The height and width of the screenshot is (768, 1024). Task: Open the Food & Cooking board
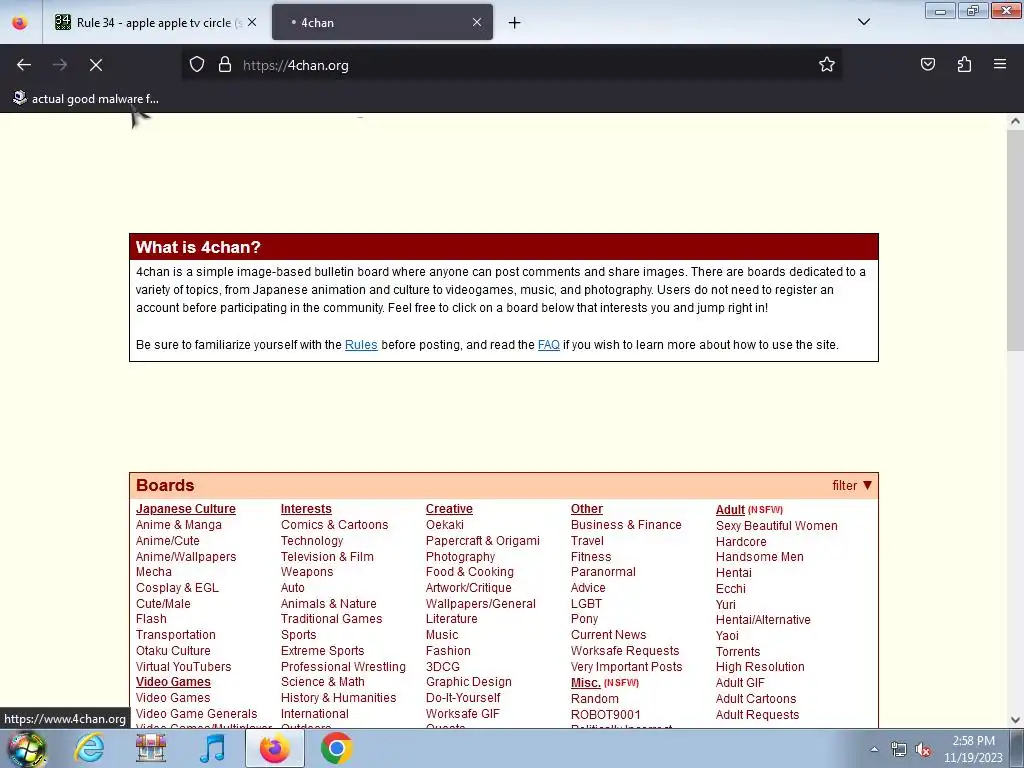pyautogui.click(x=470, y=572)
